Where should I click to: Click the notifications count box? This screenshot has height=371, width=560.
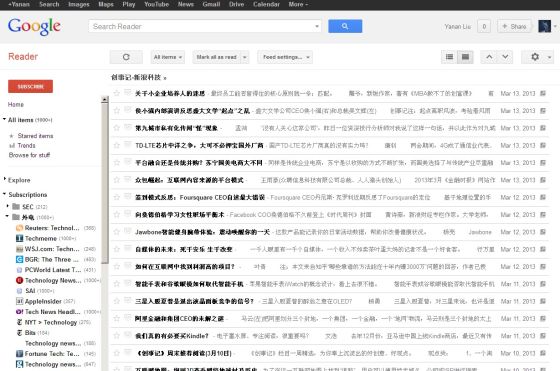click(x=484, y=26)
